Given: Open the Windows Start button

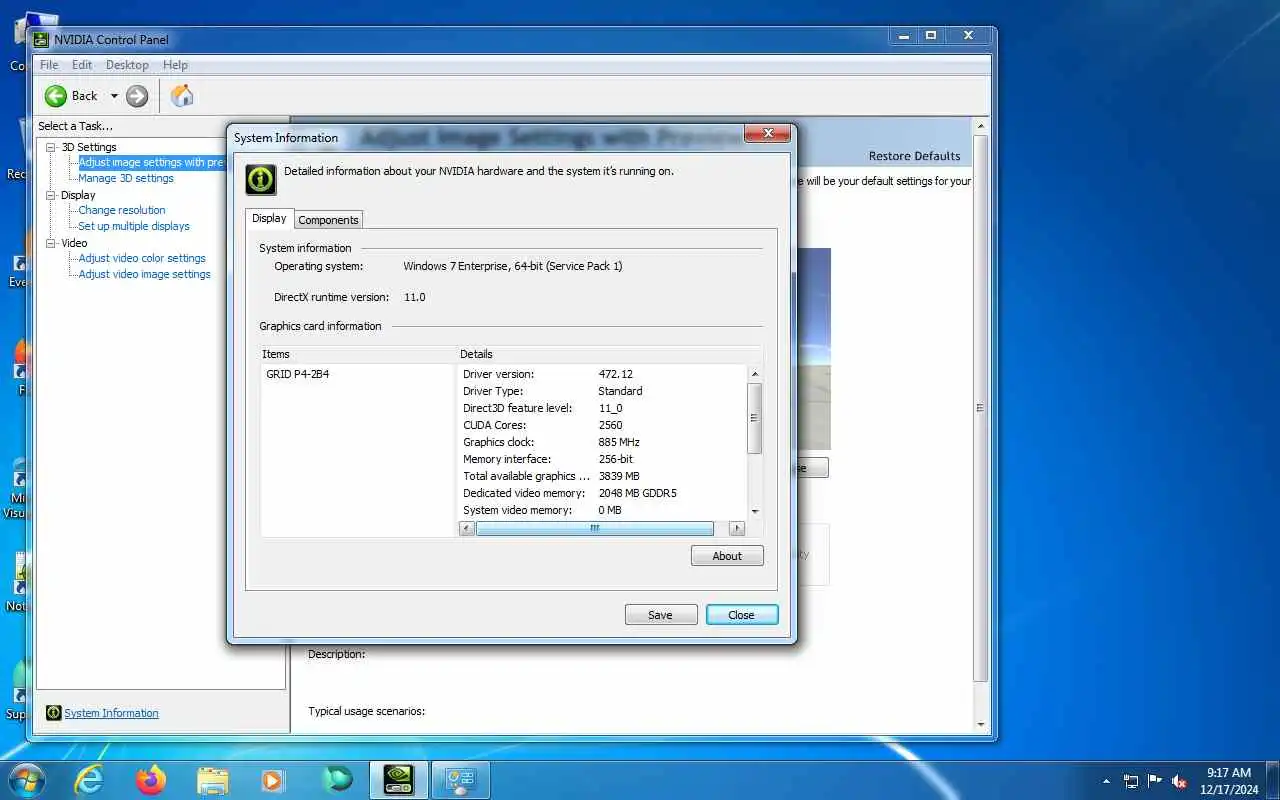Looking at the screenshot, I should click(25, 780).
